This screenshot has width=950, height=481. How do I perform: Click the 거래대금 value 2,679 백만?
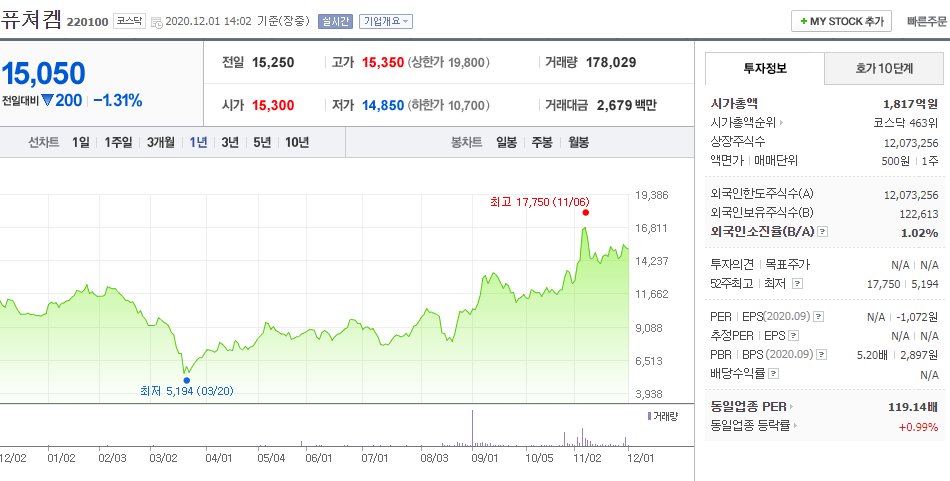(x=626, y=105)
